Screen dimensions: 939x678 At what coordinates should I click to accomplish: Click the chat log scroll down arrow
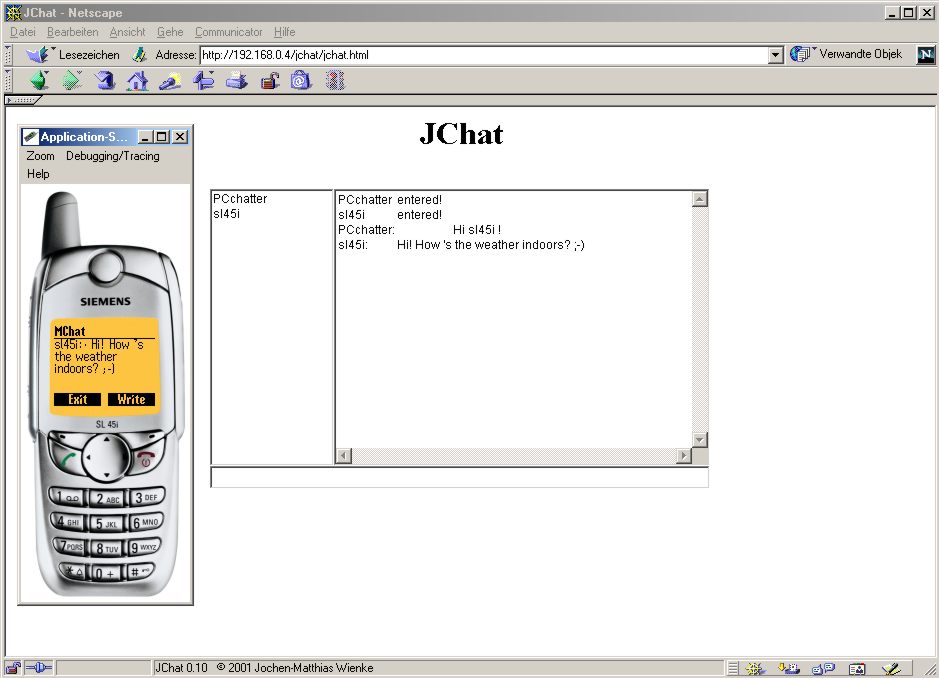[x=700, y=440]
